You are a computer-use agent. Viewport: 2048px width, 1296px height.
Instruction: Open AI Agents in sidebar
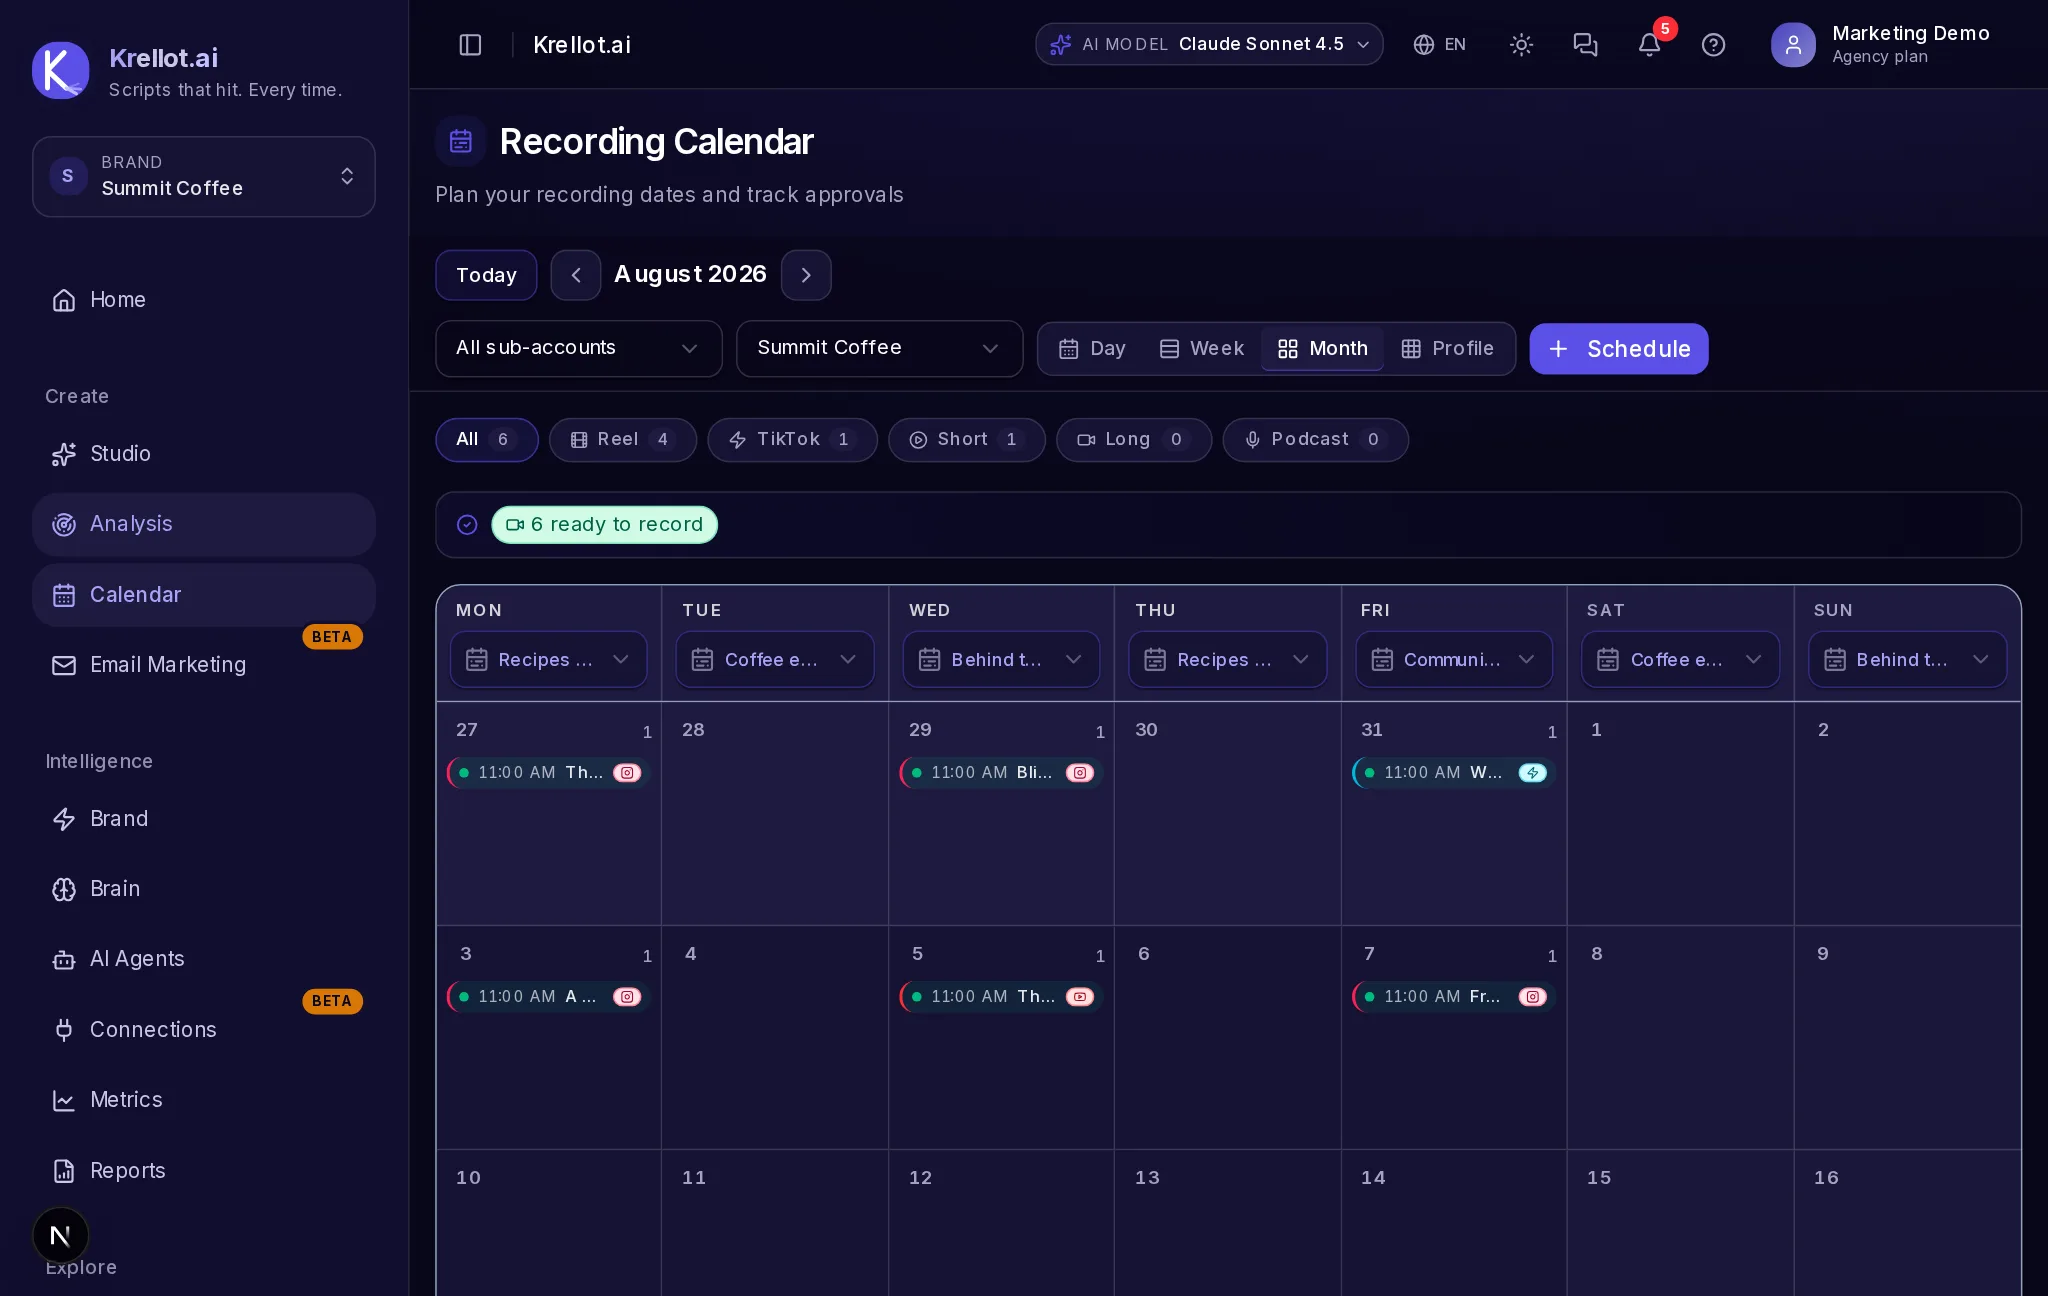pyautogui.click(x=204, y=959)
